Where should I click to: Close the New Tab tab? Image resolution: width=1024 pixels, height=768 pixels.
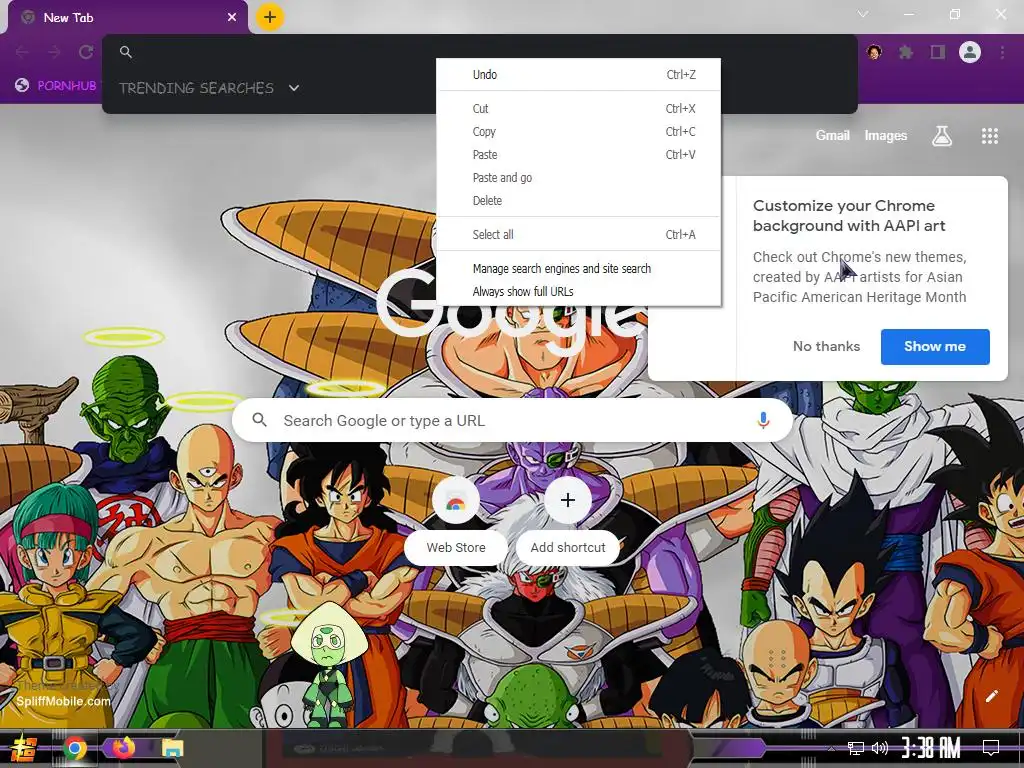232,18
